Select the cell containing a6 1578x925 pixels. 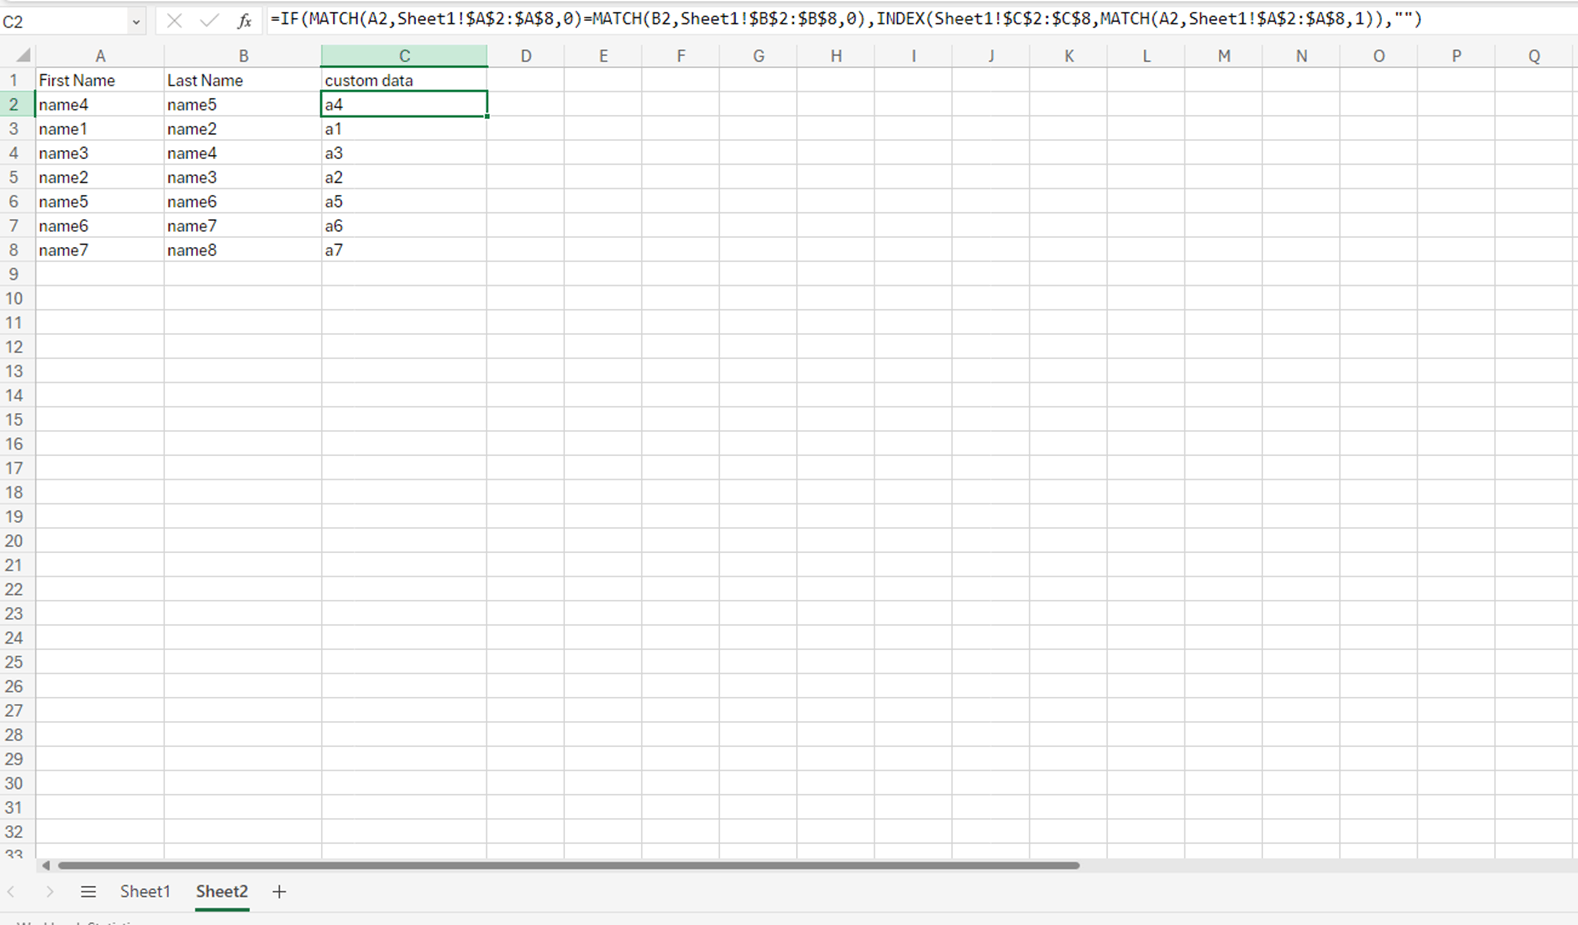404,226
